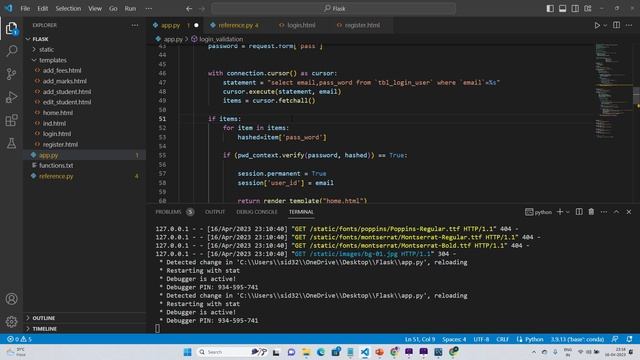640x360 pixels.
Task: Change encoding via UTF-8 status item
Action: pos(481,339)
